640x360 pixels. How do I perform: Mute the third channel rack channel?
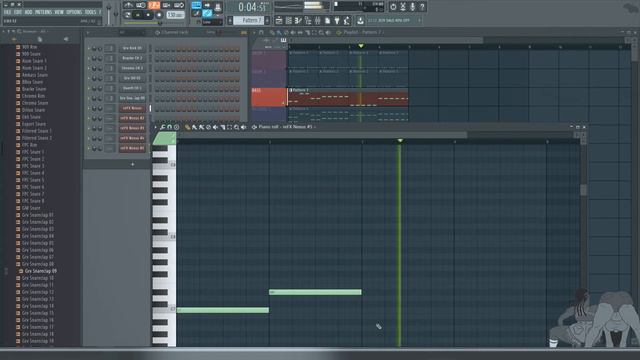(x=89, y=68)
